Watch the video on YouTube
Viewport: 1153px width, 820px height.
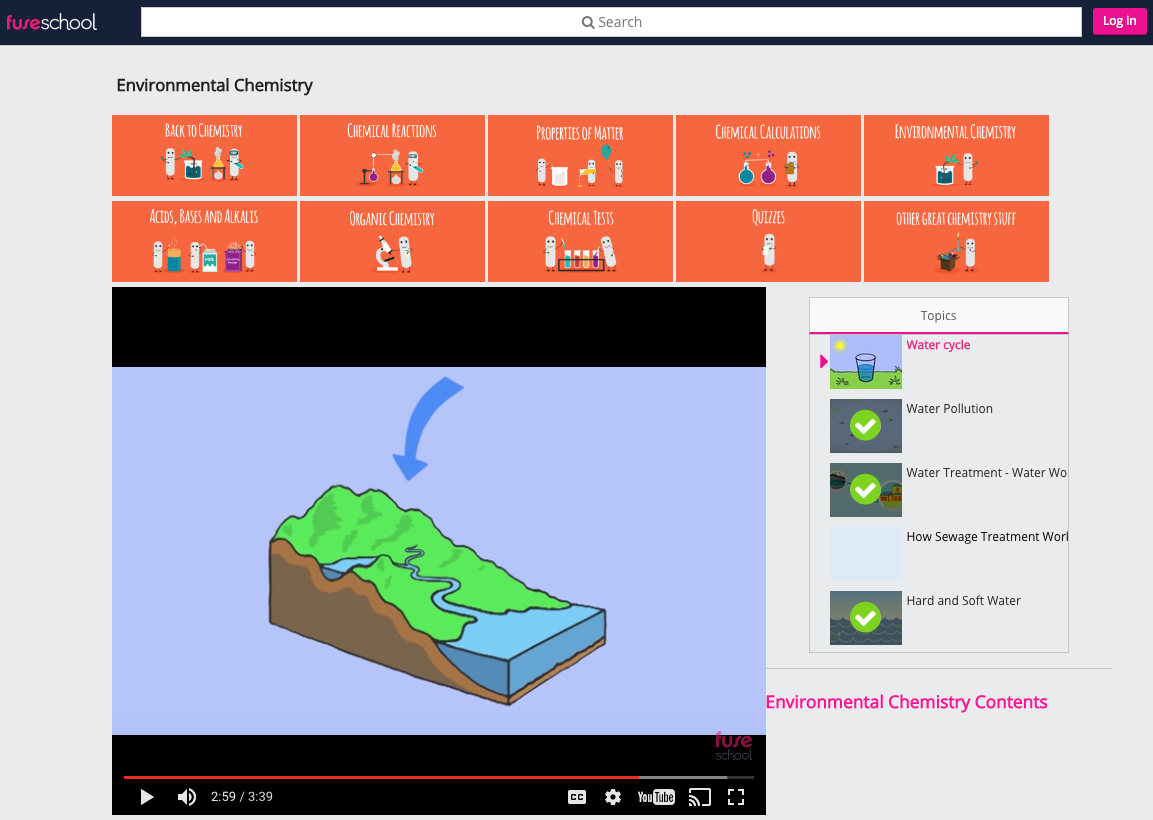pos(655,797)
